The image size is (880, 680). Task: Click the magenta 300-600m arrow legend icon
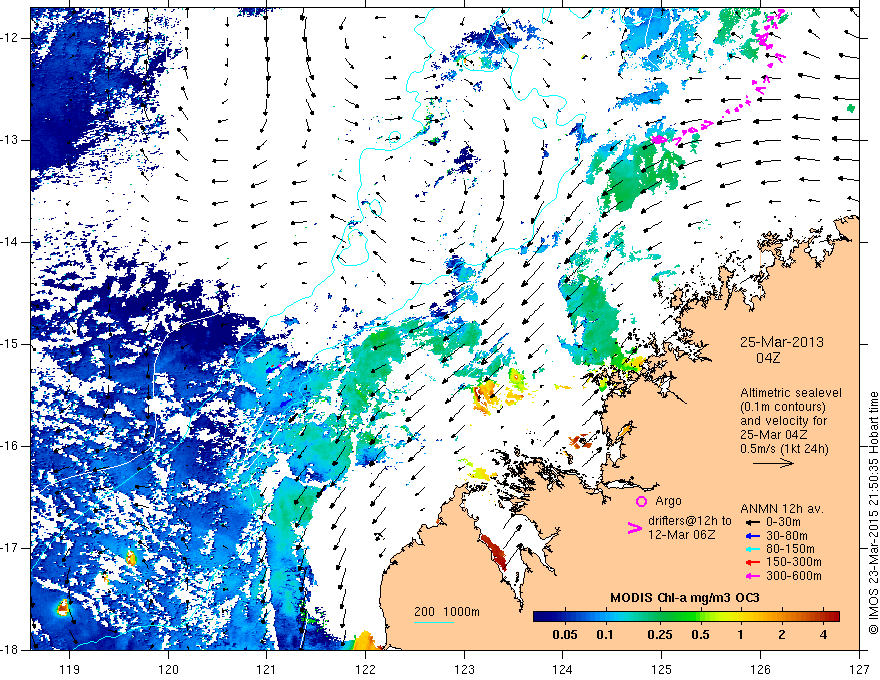coord(753,576)
